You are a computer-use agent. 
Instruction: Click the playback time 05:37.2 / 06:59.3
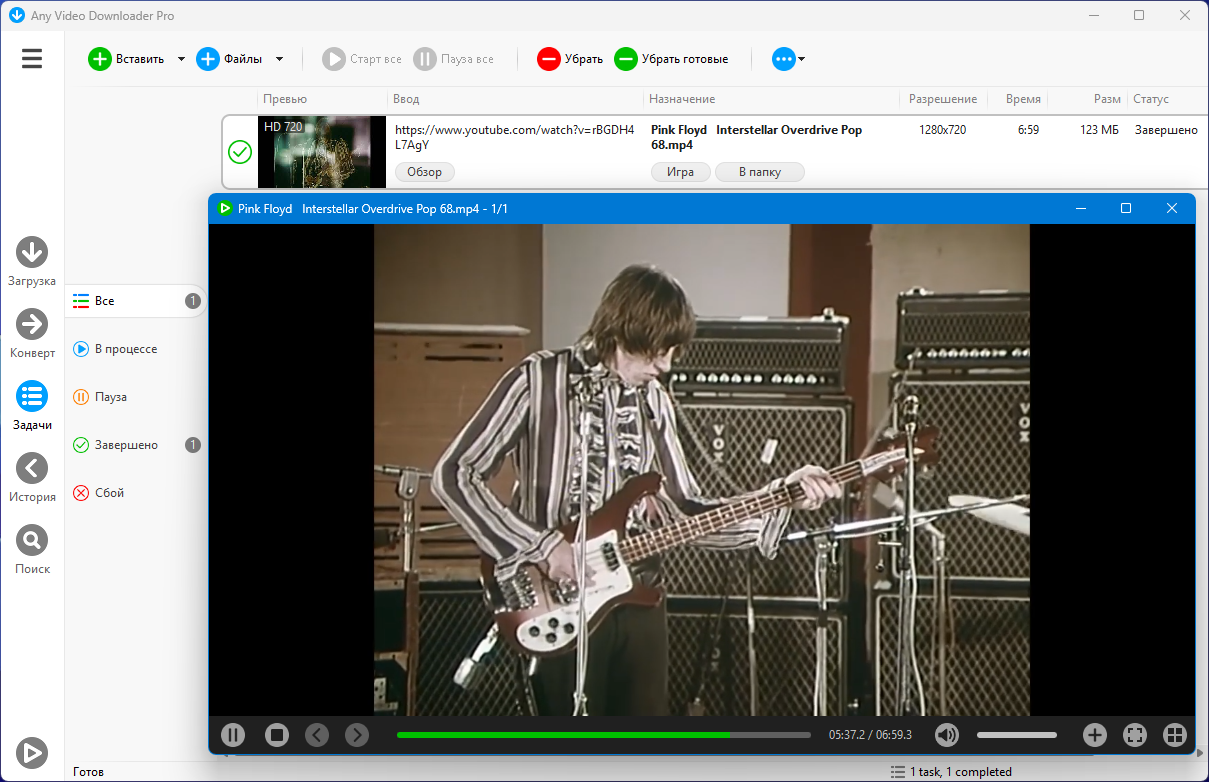(870, 735)
